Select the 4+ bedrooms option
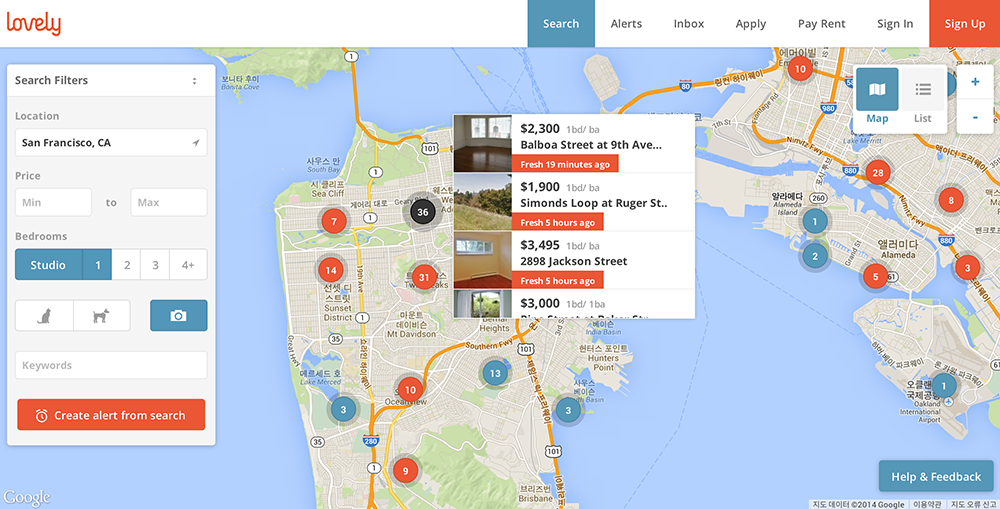This screenshot has width=1000, height=509. point(187,265)
